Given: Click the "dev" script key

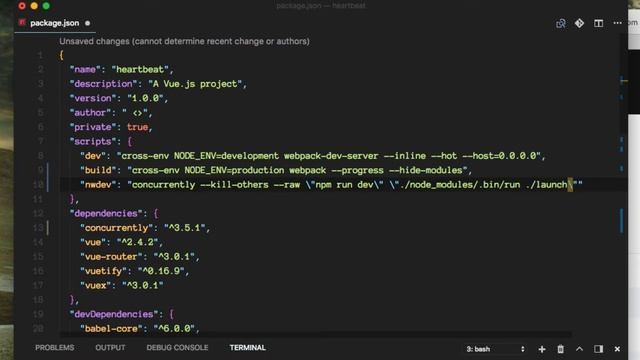Looking at the screenshot, I should click(93, 156).
